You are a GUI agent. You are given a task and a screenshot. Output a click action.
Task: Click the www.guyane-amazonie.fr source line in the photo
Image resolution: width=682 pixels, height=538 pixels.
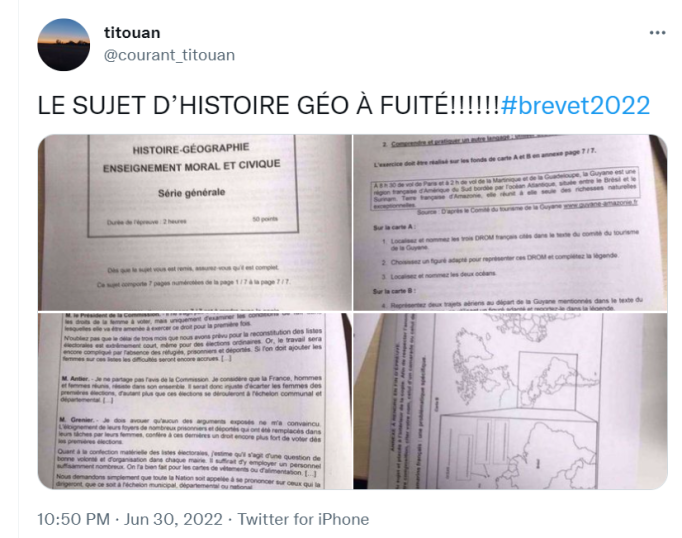pos(527,208)
